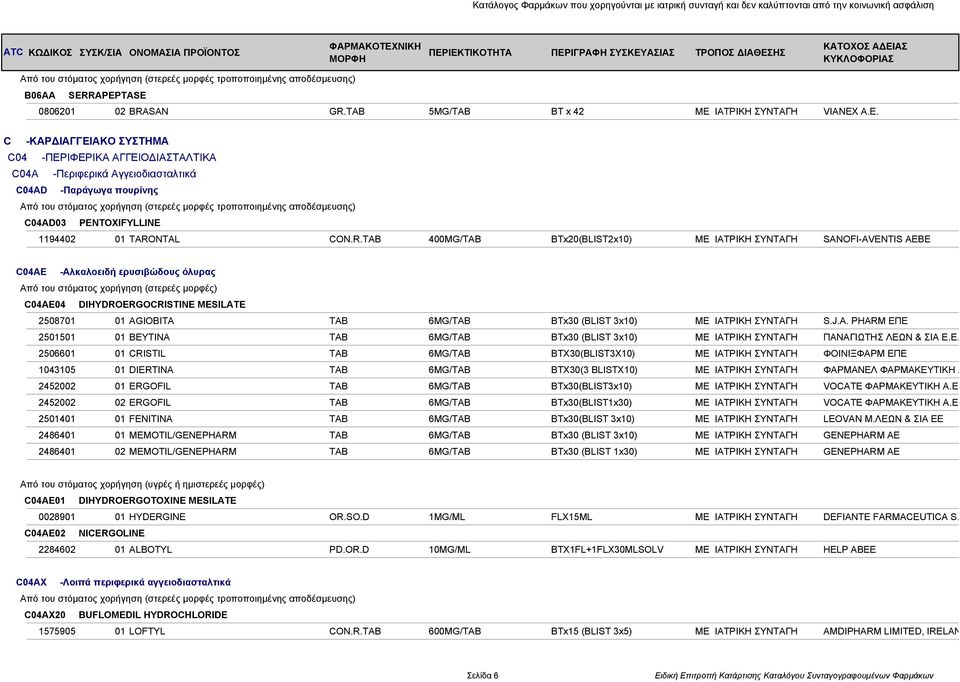Click the product name "BRASAN"
The image size is (960, 682).
pyautogui.click(x=149, y=111)
